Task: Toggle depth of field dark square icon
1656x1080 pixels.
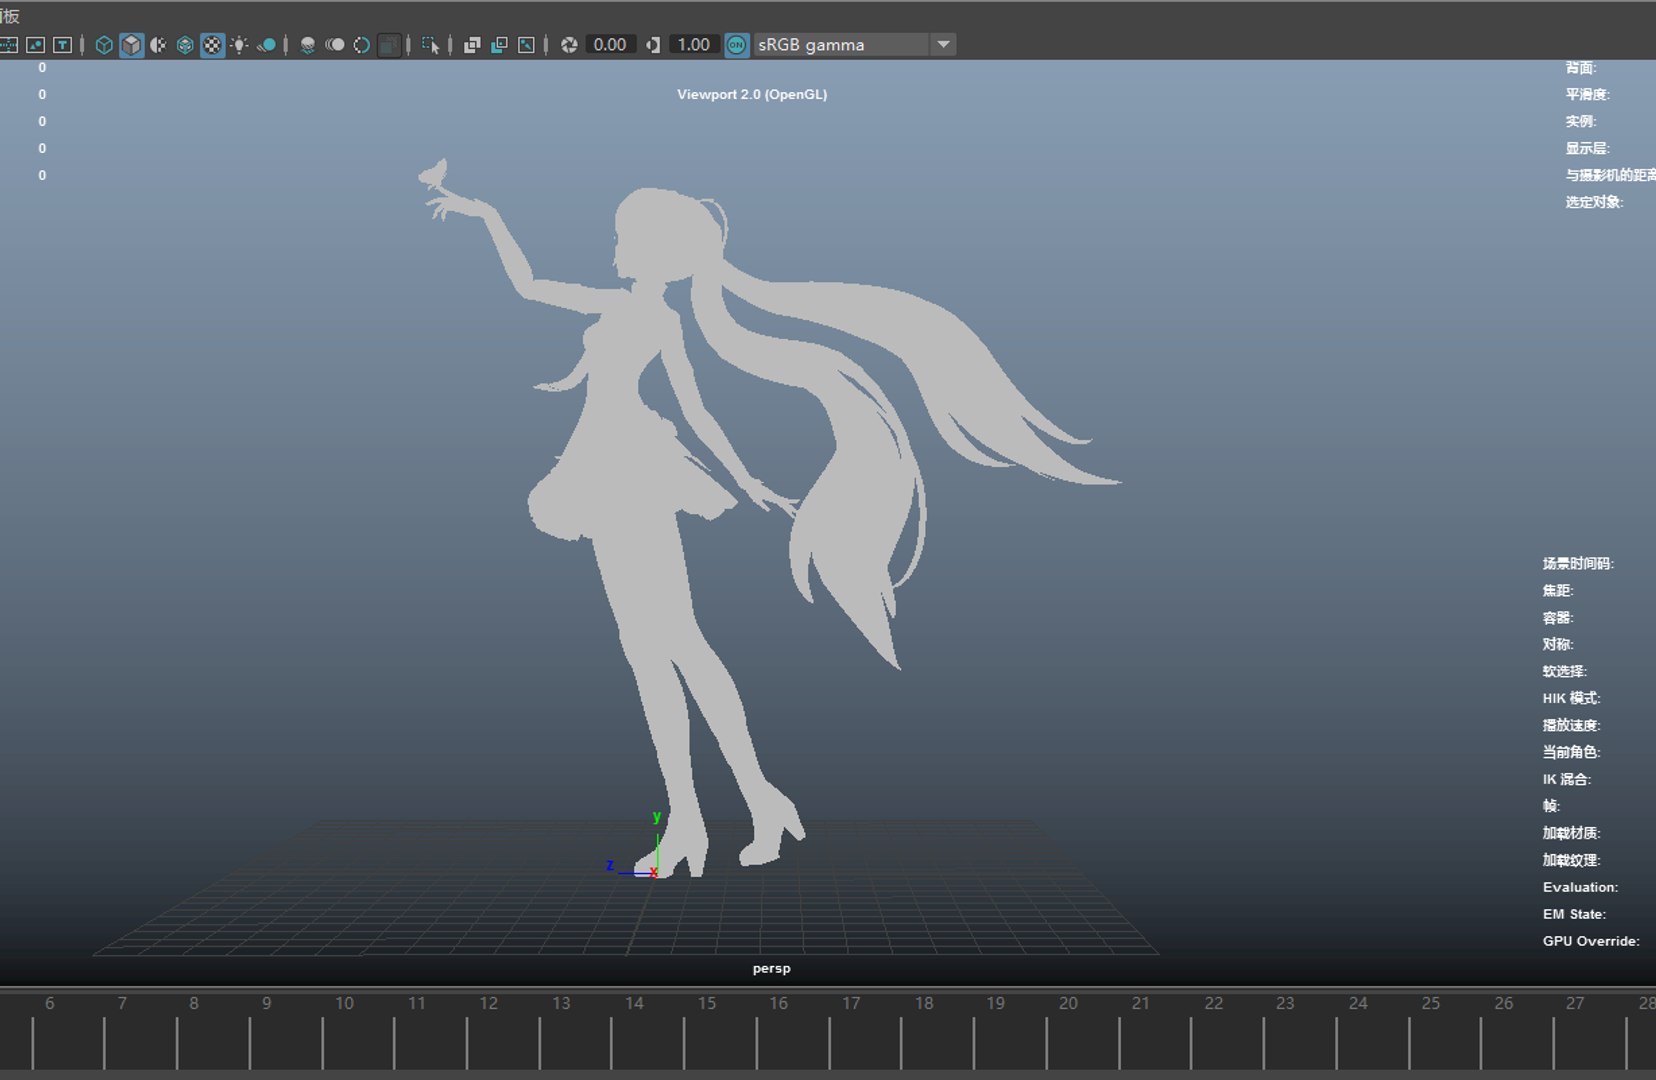Action: tap(389, 45)
